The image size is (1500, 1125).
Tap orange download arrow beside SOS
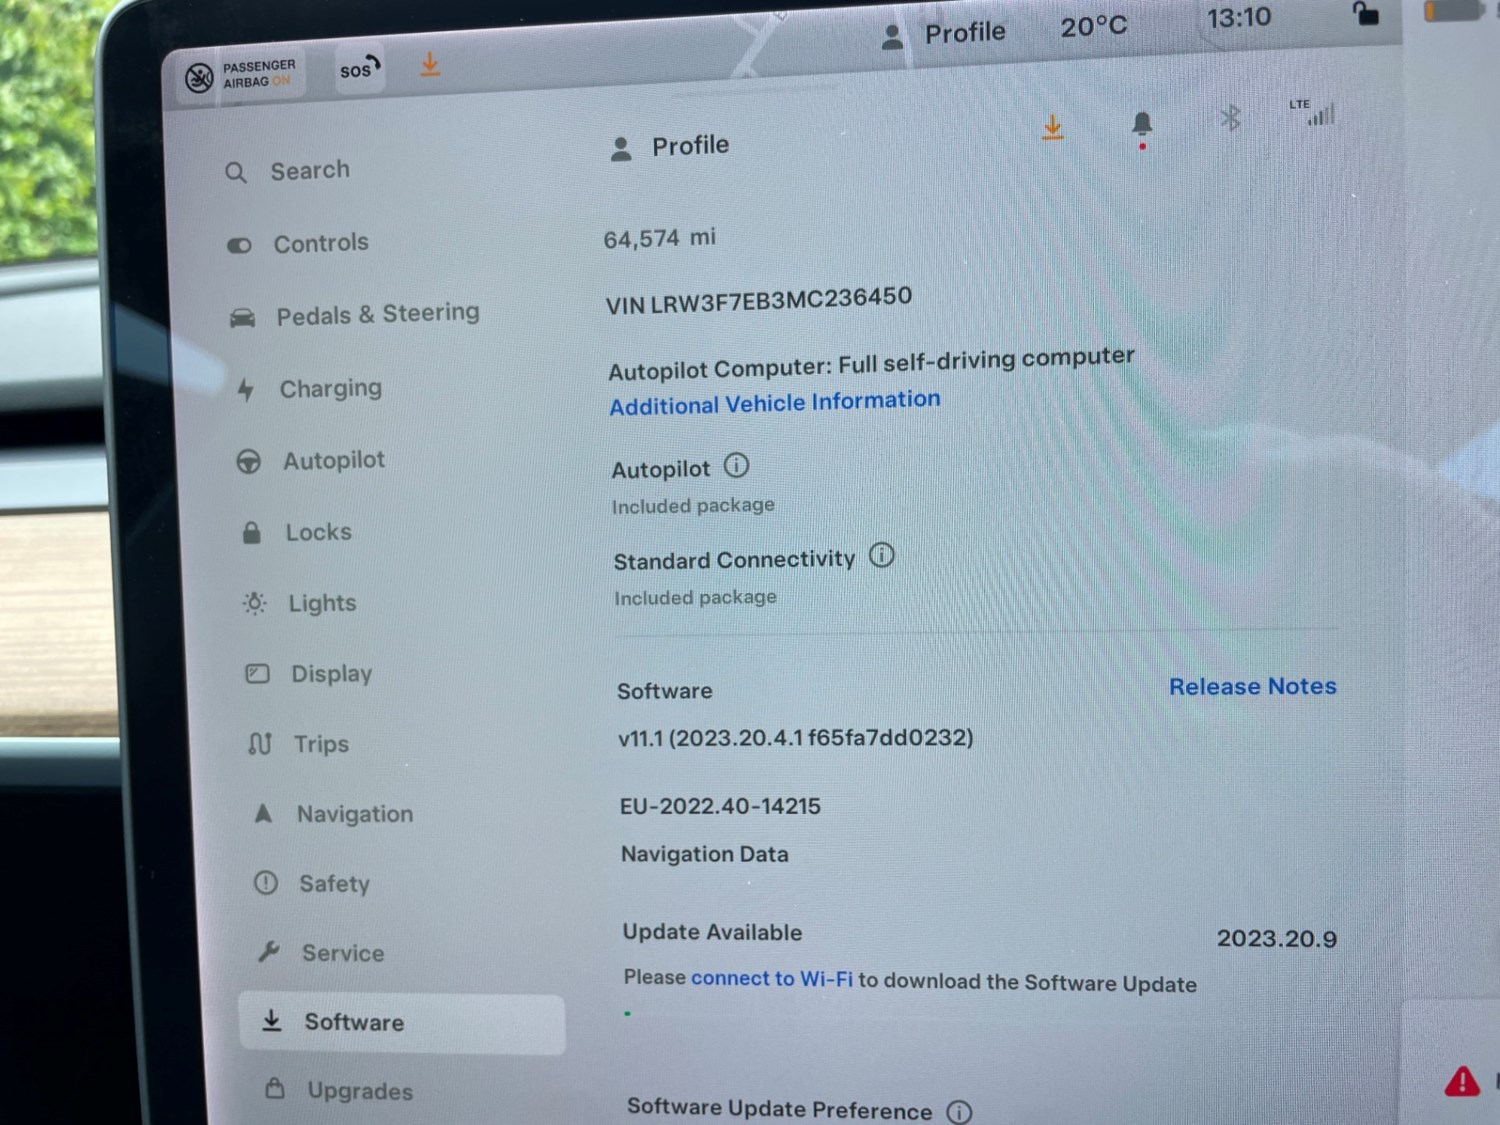click(430, 64)
